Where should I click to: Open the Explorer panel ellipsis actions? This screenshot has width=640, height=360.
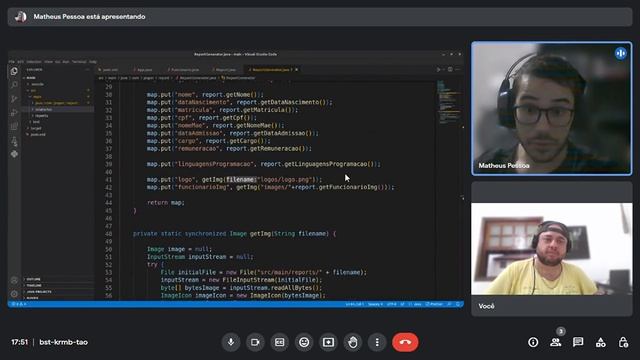tap(87, 70)
